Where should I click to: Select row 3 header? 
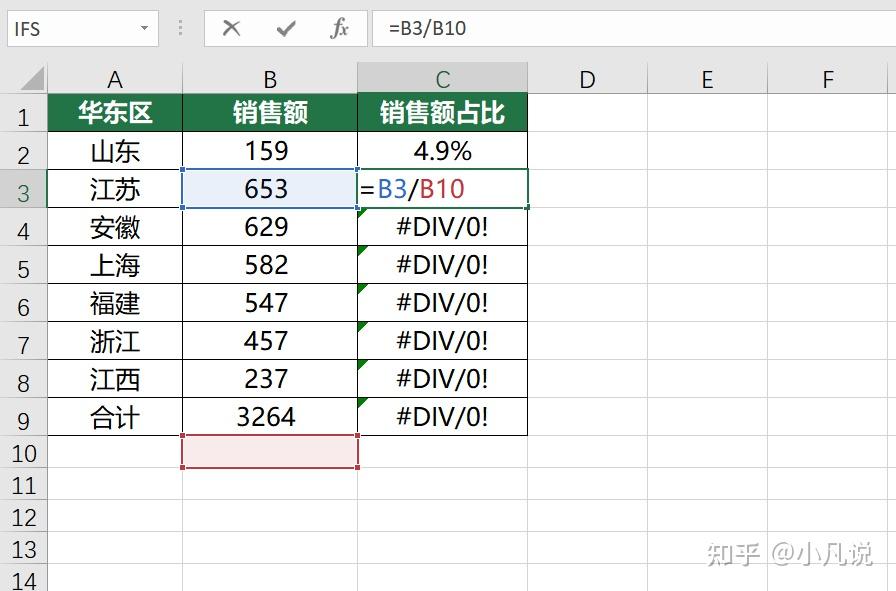click(23, 189)
